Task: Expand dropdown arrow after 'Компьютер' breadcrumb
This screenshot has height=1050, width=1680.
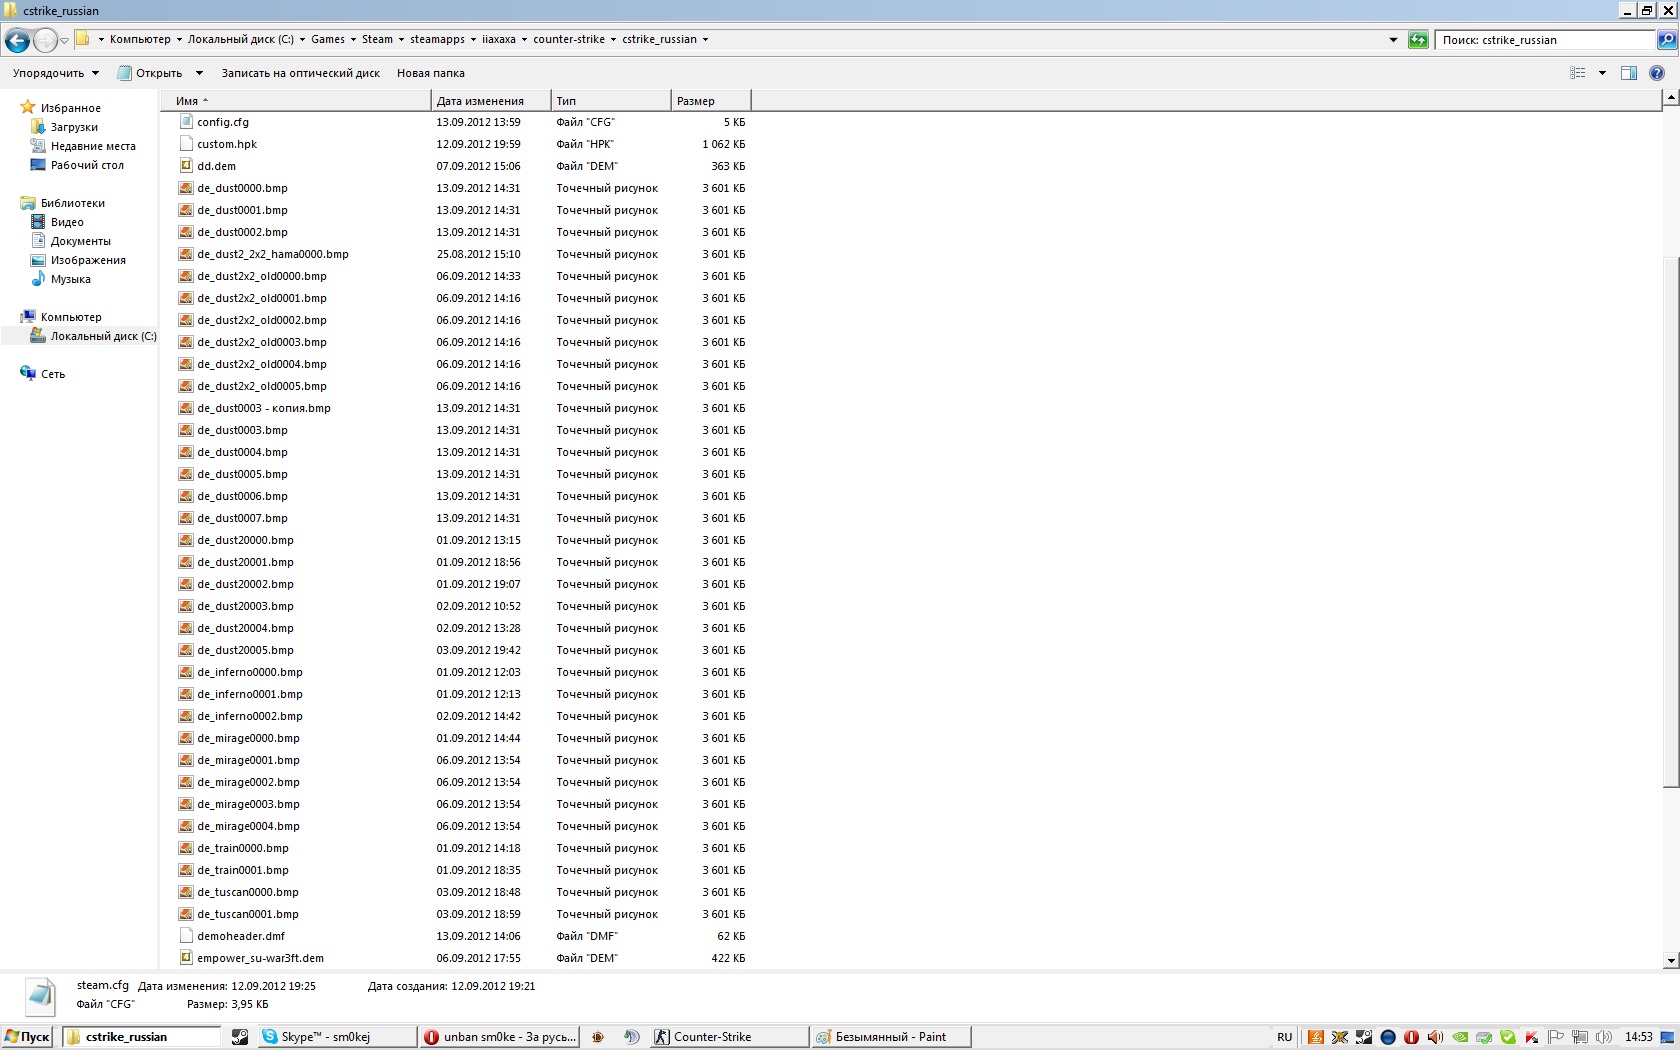Action: click(x=179, y=40)
